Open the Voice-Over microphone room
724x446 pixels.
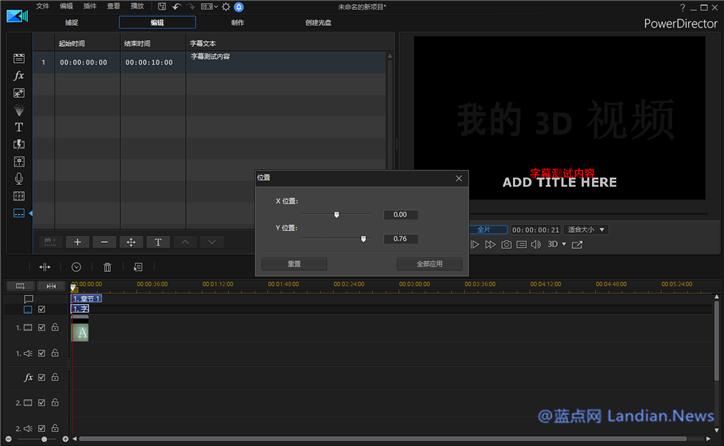(18, 178)
